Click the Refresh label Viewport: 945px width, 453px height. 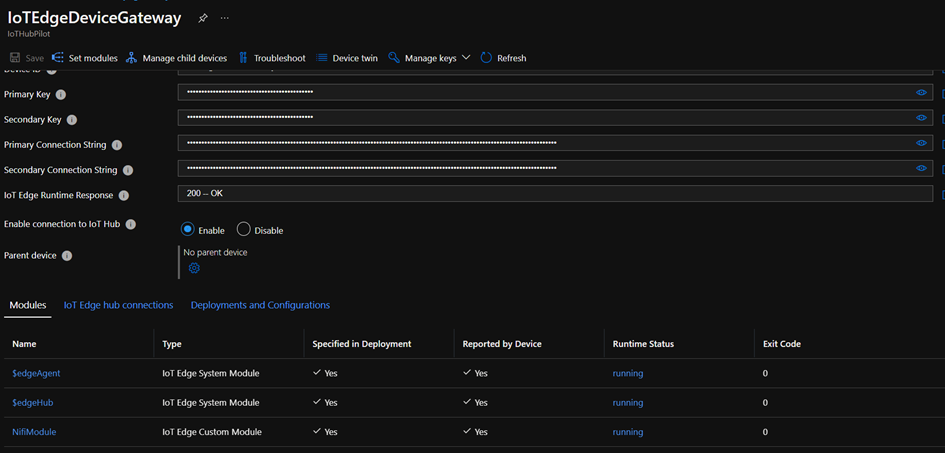coord(512,58)
